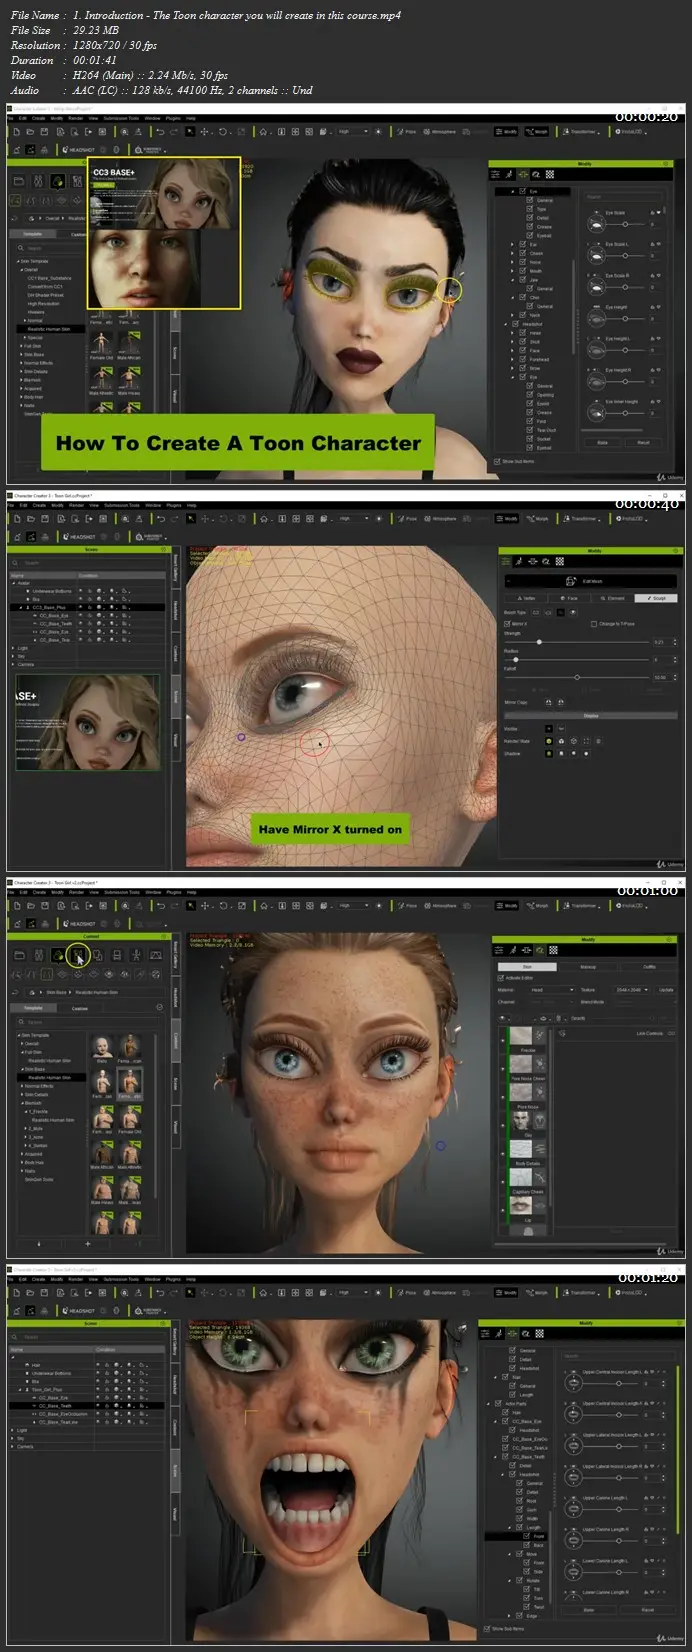
Task: Expand the Light node in the 00:00:40 Scene tree
Action: coord(13,648)
